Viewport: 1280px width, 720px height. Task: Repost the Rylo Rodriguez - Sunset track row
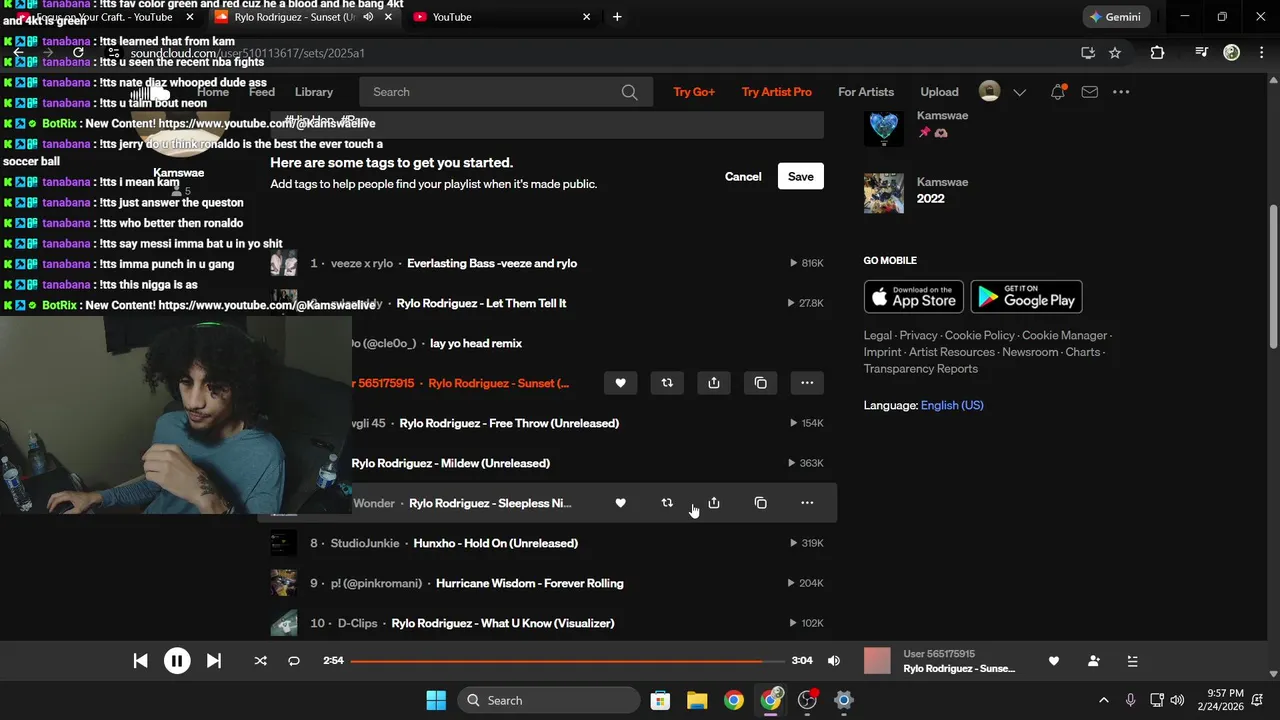tap(667, 383)
